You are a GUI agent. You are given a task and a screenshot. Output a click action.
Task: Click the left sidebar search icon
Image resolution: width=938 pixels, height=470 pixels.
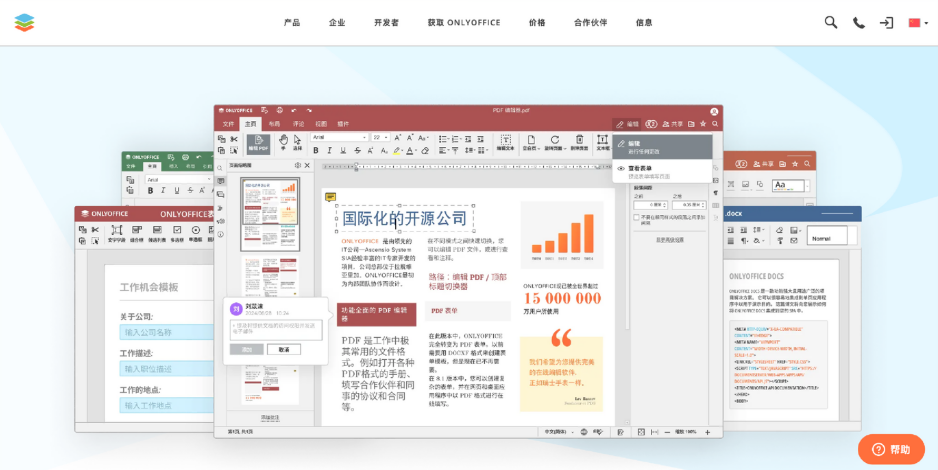click(220, 169)
